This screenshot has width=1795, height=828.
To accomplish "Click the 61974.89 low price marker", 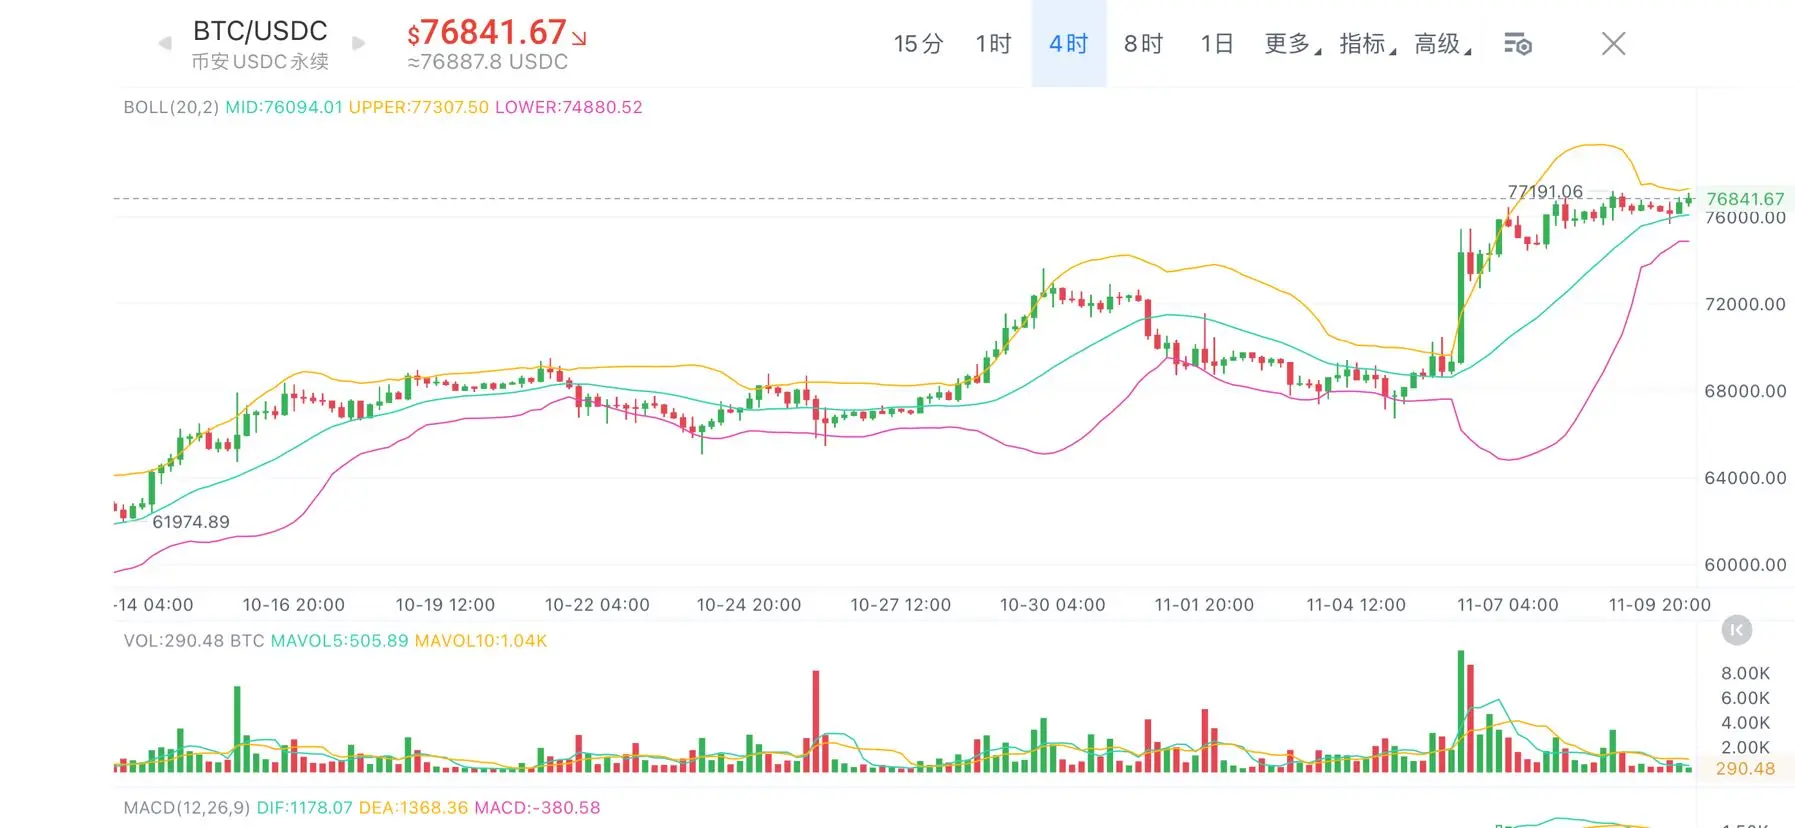I will [191, 522].
